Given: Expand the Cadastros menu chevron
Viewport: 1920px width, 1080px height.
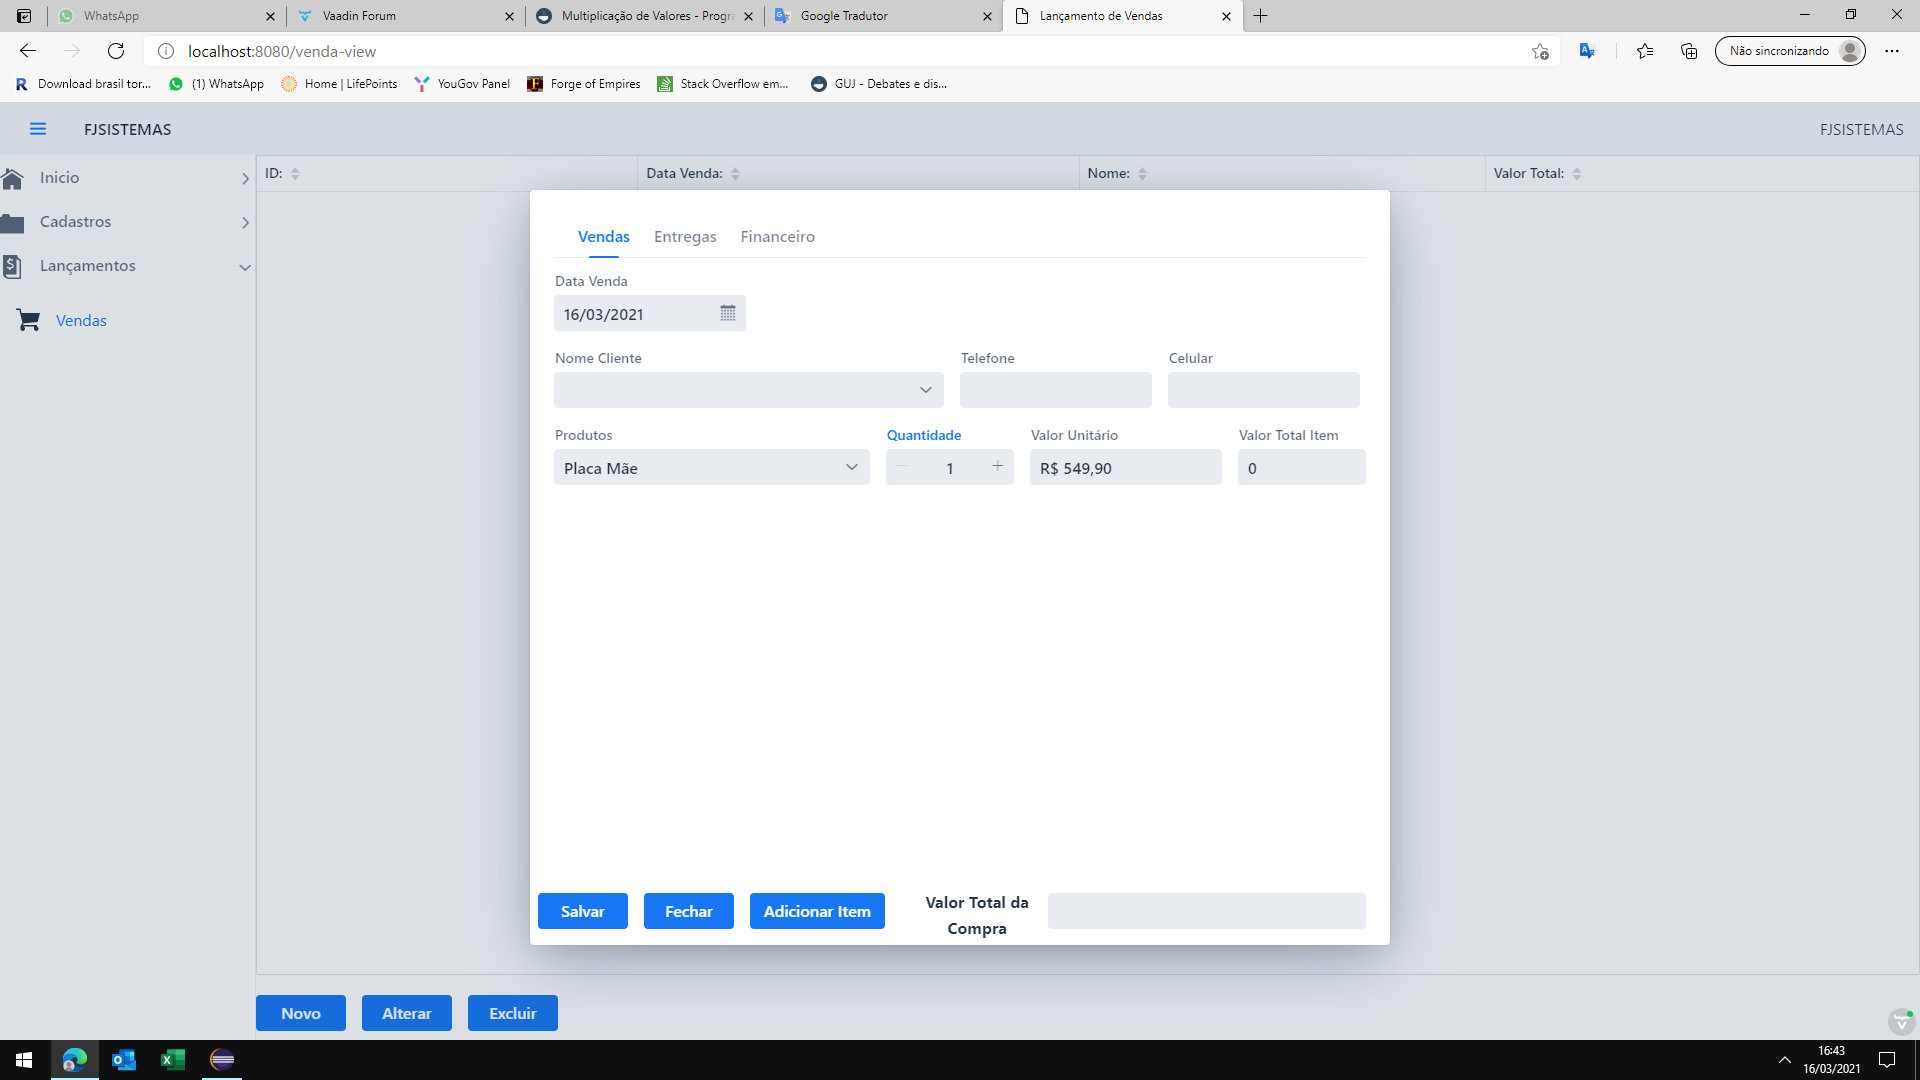Looking at the screenshot, I should [x=244, y=223].
